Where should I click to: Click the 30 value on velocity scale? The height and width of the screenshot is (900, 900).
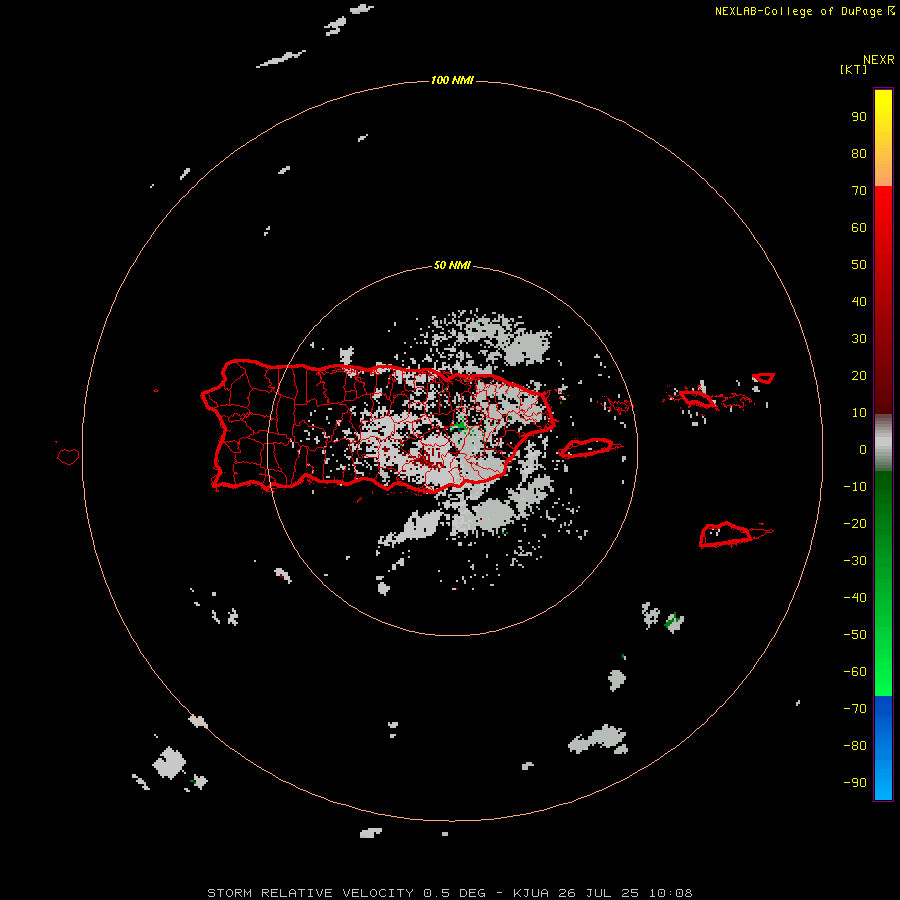pyautogui.click(x=859, y=339)
